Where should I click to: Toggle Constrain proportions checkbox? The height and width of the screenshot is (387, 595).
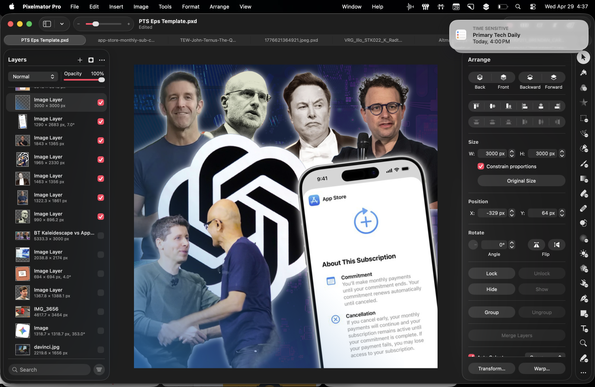pos(480,166)
